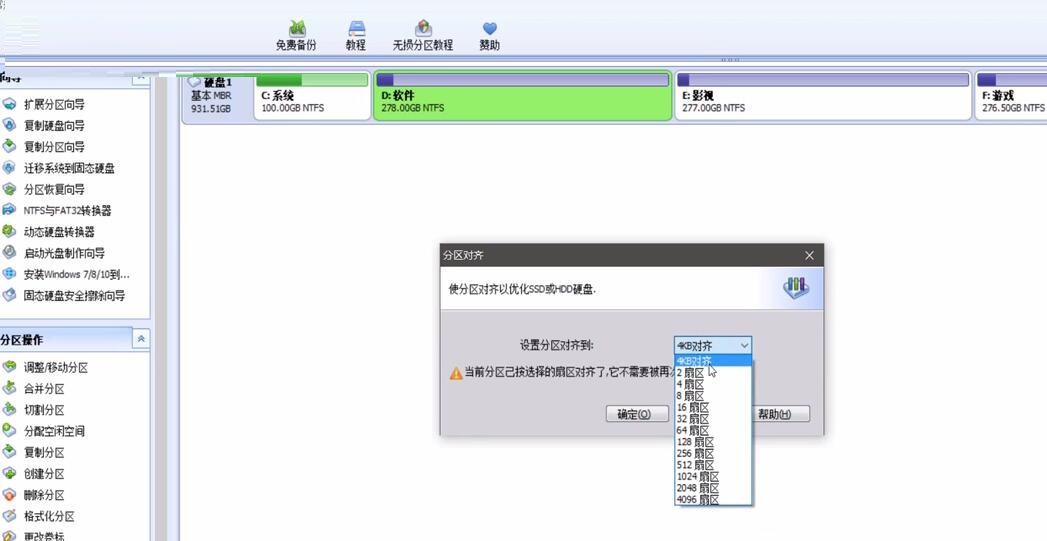Open 动态硬盘转换器 icon
1047x541 pixels.
[9, 231]
